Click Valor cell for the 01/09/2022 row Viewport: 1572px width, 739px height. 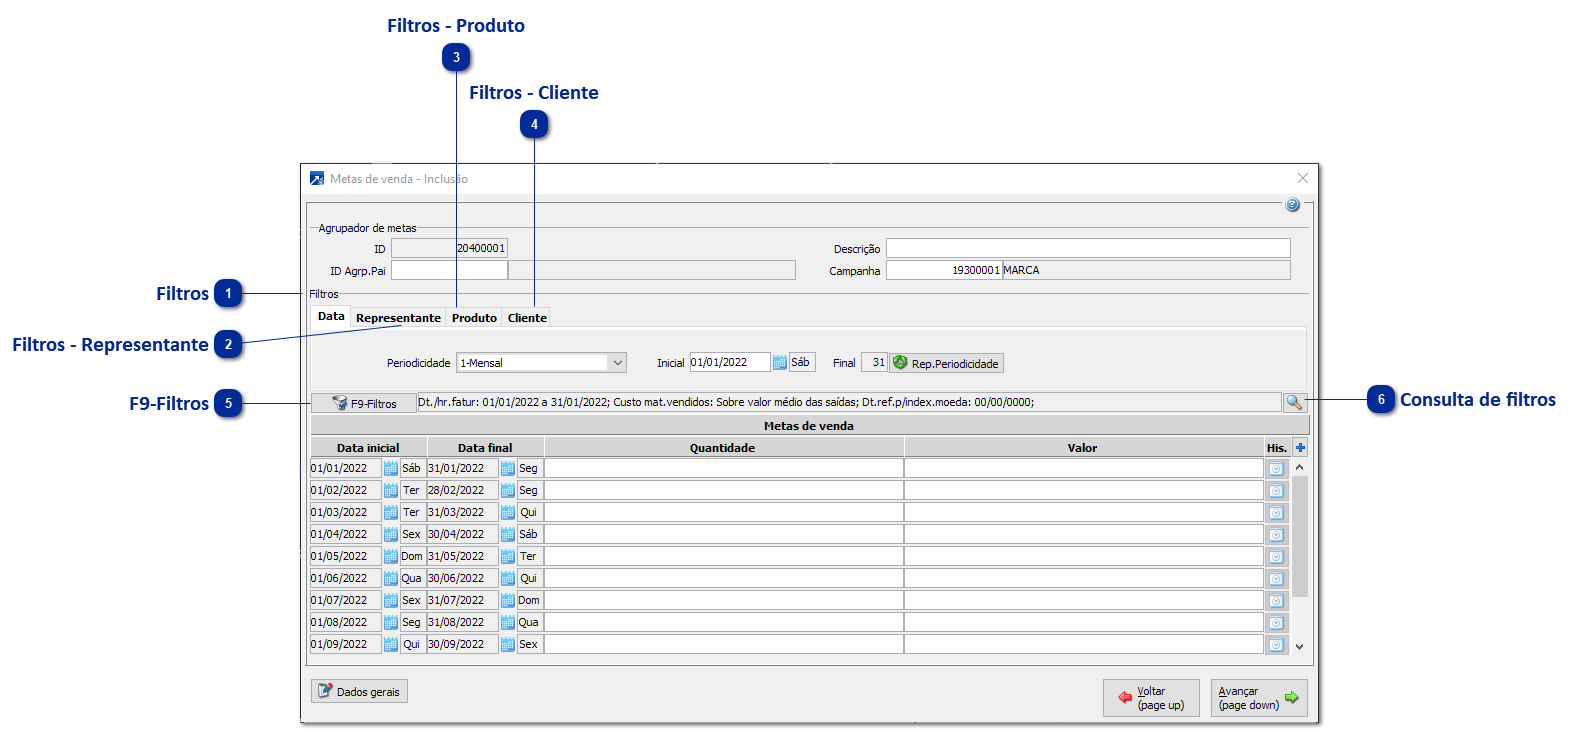click(1083, 644)
